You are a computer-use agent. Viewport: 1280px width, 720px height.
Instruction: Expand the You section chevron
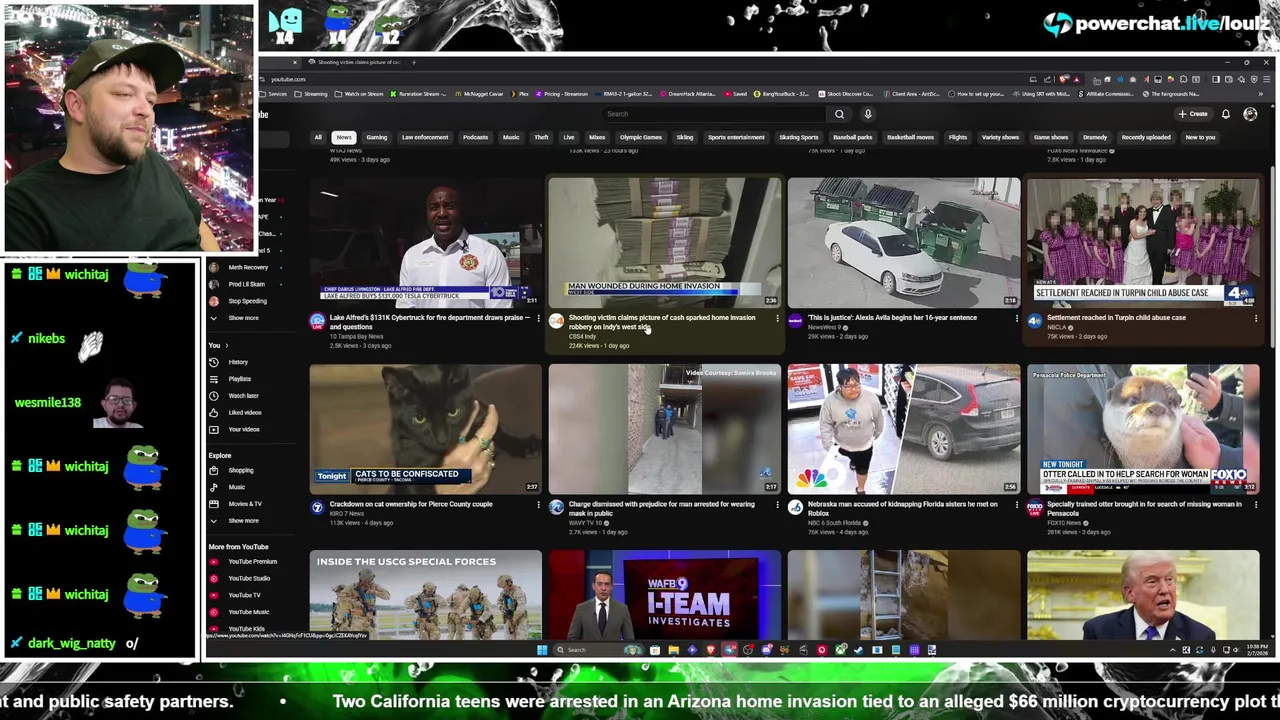226,346
